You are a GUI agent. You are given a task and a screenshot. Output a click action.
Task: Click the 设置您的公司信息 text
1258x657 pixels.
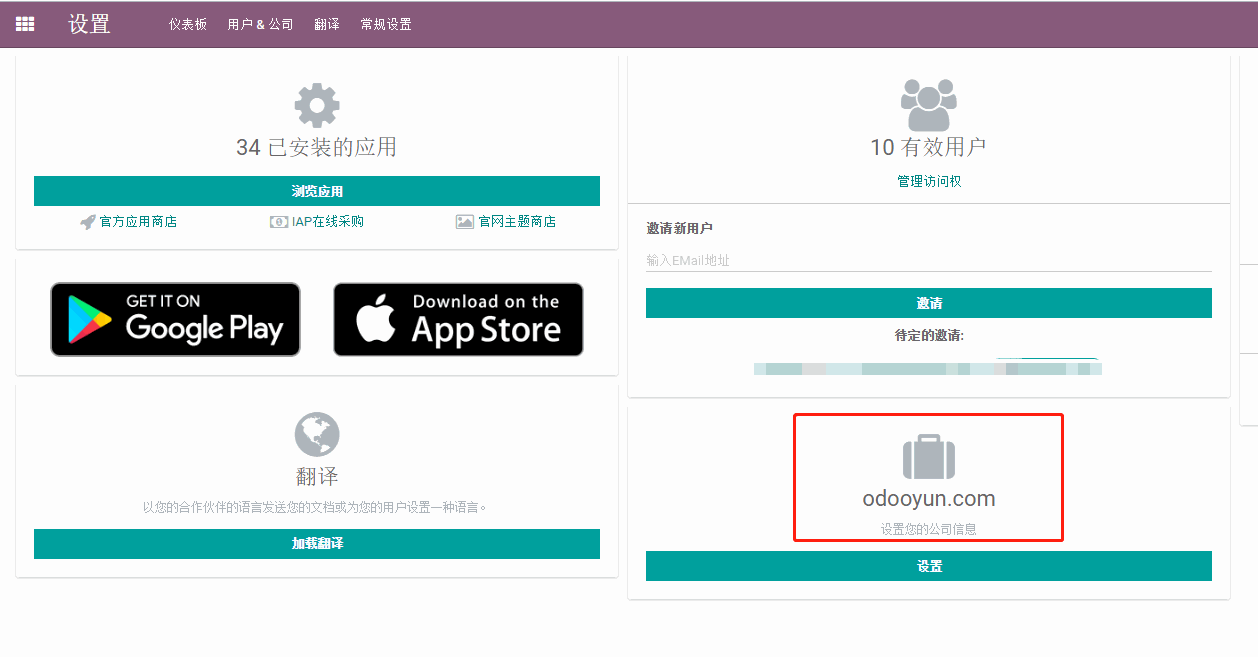(x=929, y=529)
